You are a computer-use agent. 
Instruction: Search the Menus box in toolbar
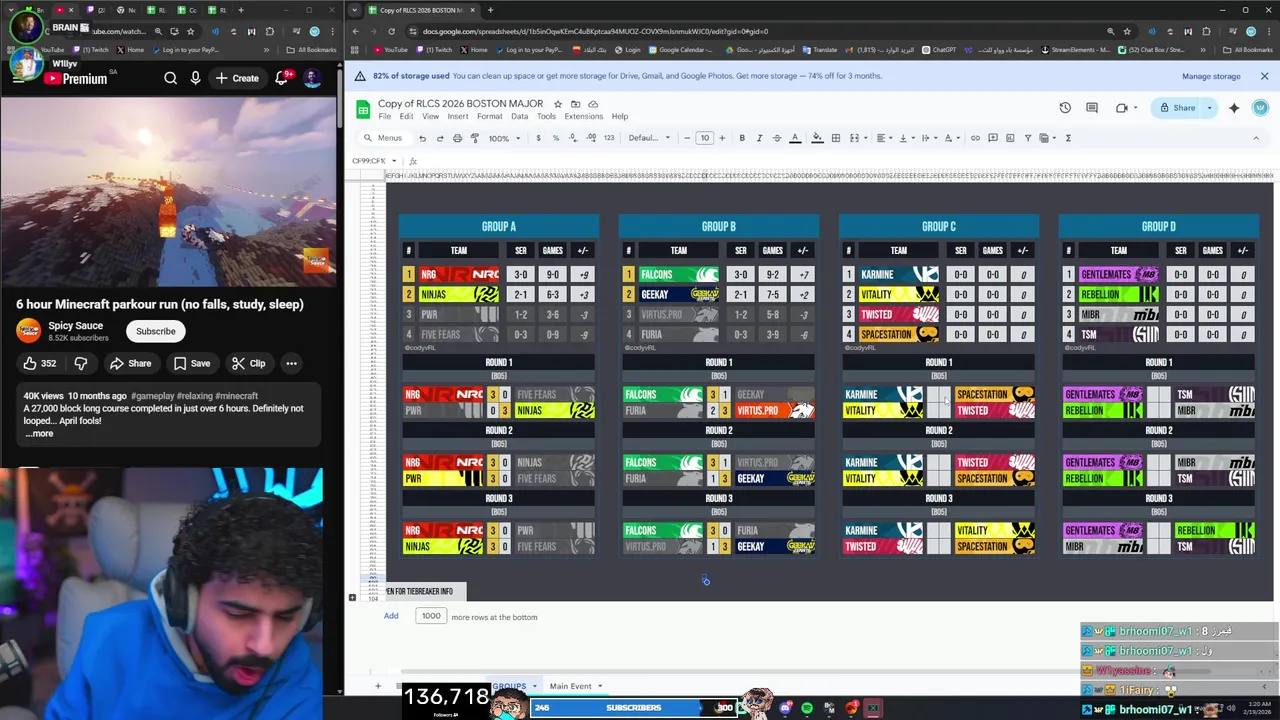384,138
